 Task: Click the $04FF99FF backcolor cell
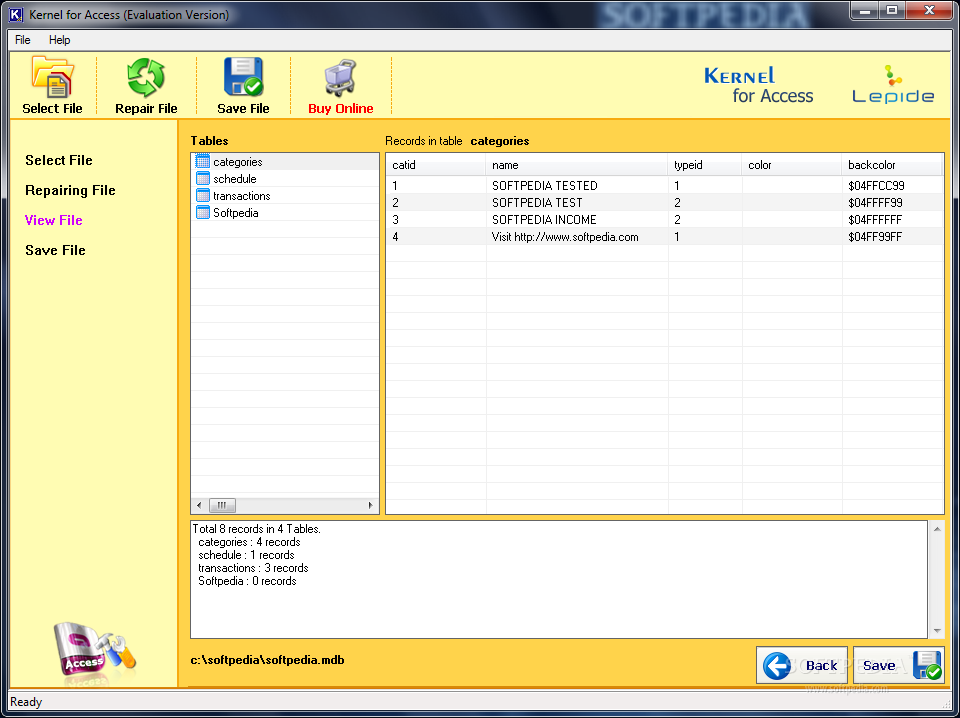point(892,237)
